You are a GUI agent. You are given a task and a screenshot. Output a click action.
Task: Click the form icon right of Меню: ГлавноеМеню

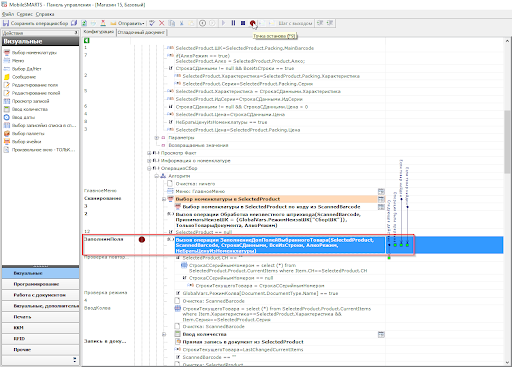pos(381,191)
